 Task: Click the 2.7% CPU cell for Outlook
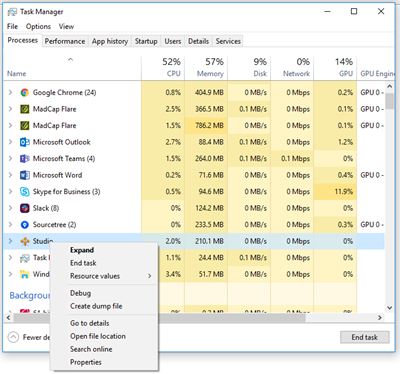(163, 142)
